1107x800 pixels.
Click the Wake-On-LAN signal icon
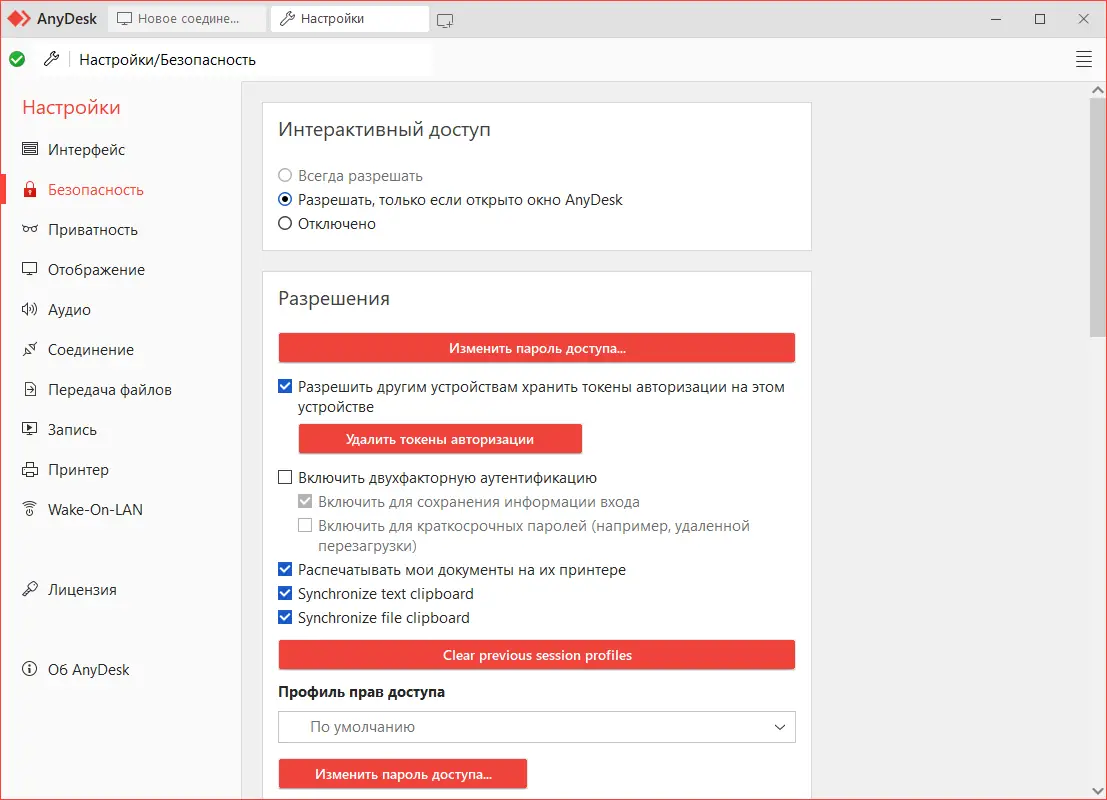click(x=30, y=509)
